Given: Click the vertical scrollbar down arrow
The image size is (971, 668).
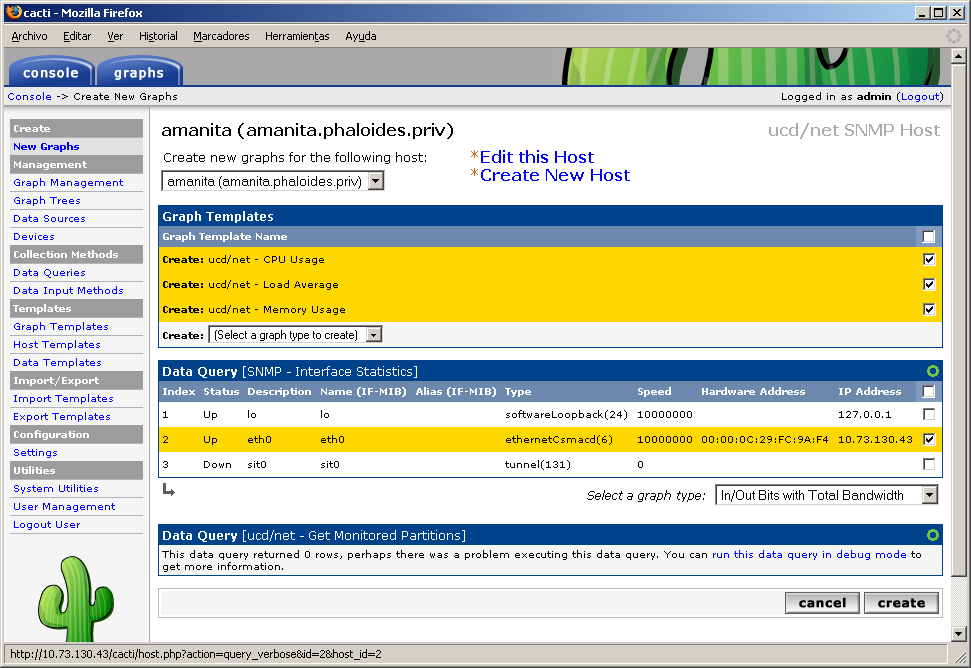Looking at the screenshot, I should tap(958, 633).
